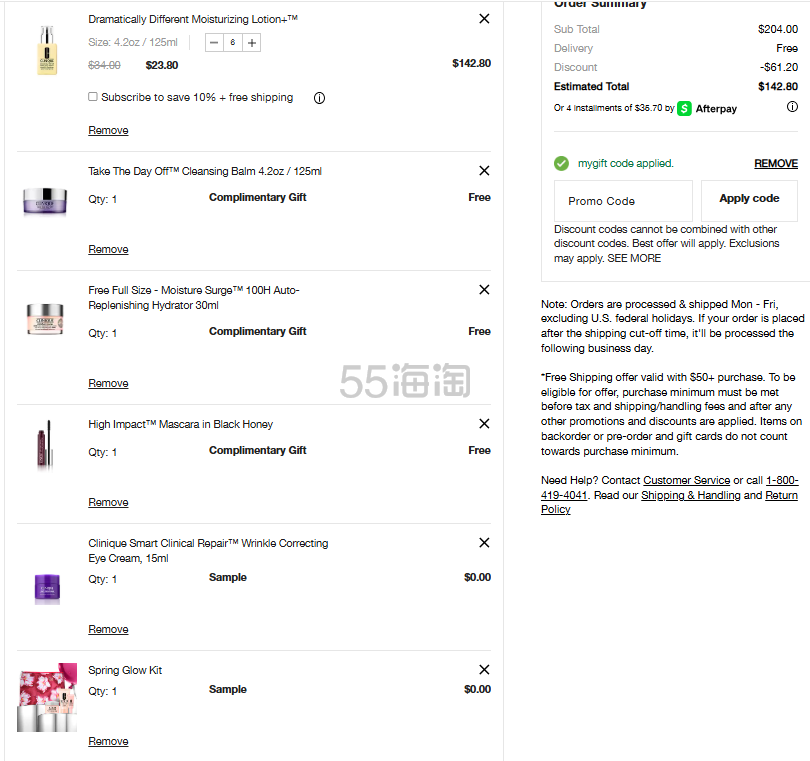Viewport: 810px width, 761px height.
Task: Click Remove link under Spring Glow Kit
Action: [108, 741]
